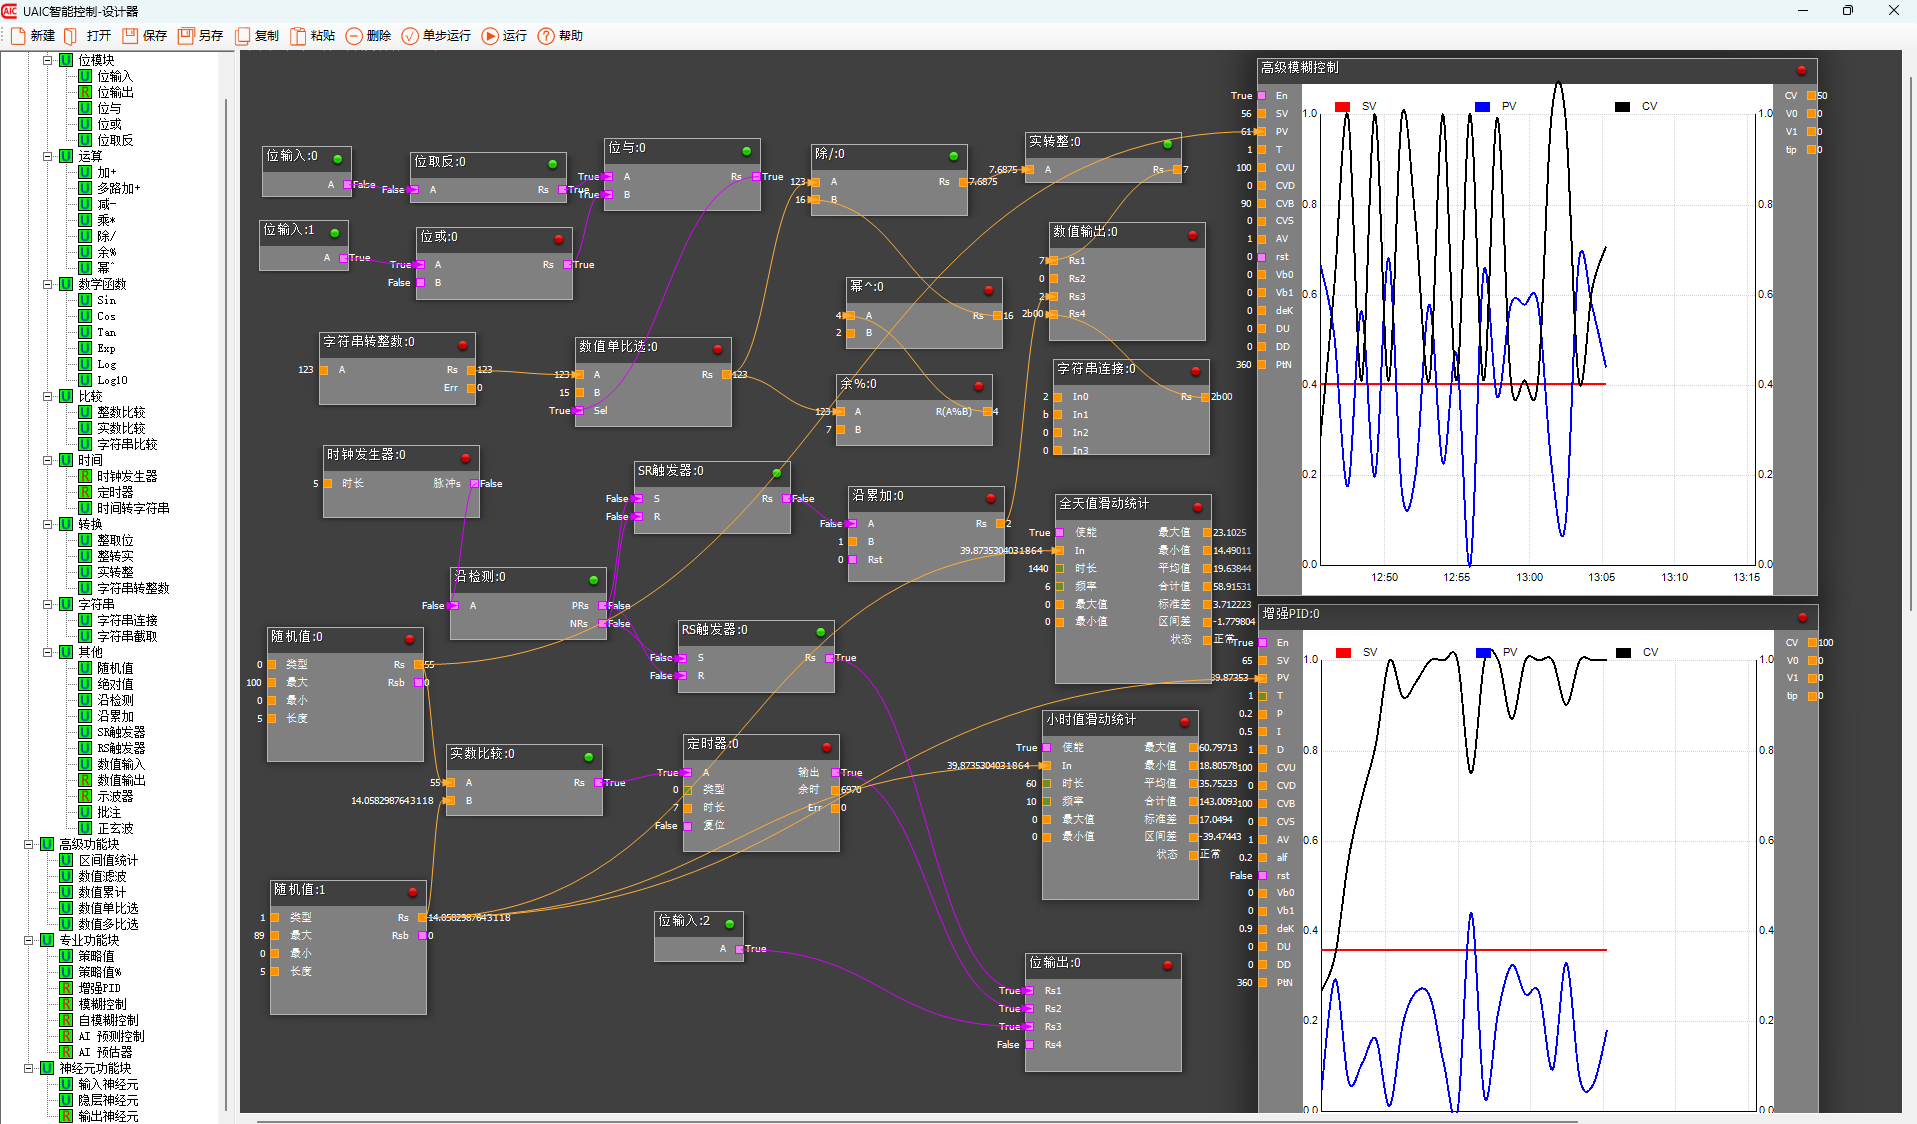This screenshot has width=1917, height=1124.
Task: Collapse the 数学函数 tree category
Action: (47, 284)
